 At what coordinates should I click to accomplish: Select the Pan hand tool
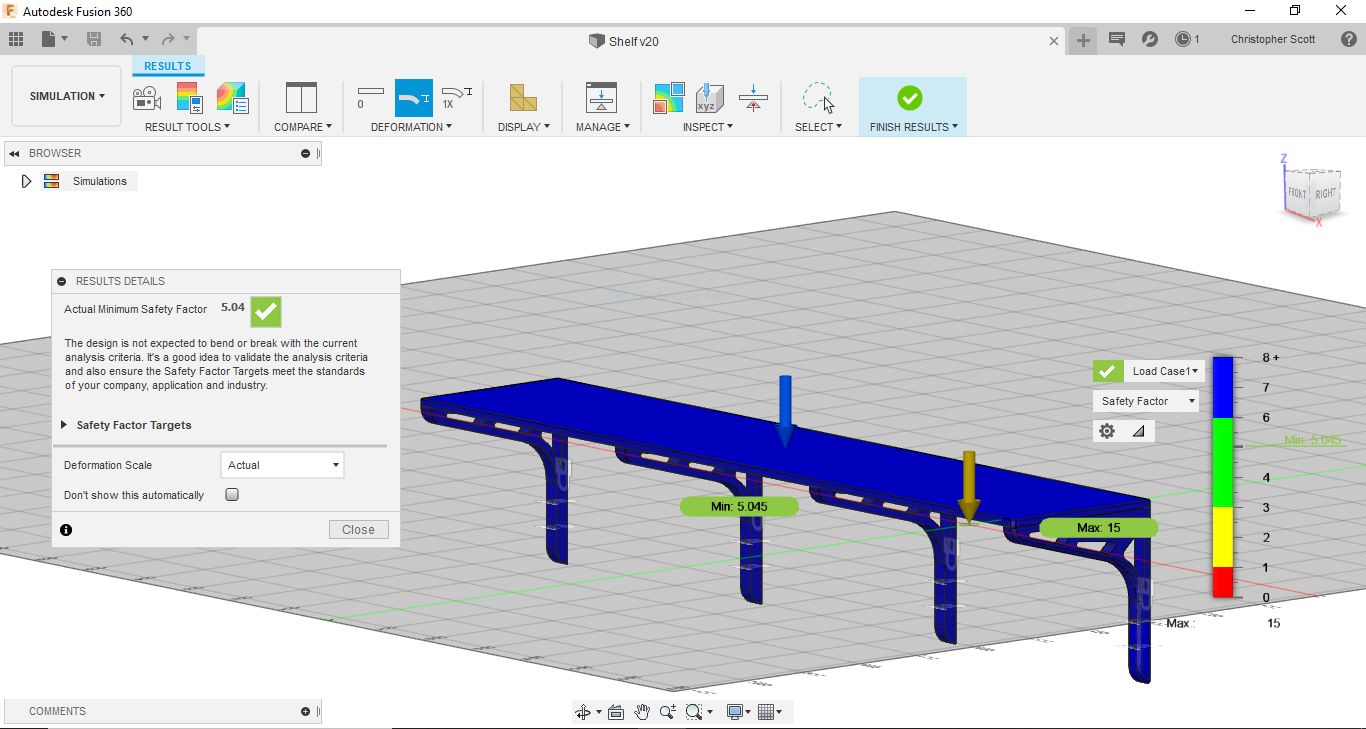642,712
